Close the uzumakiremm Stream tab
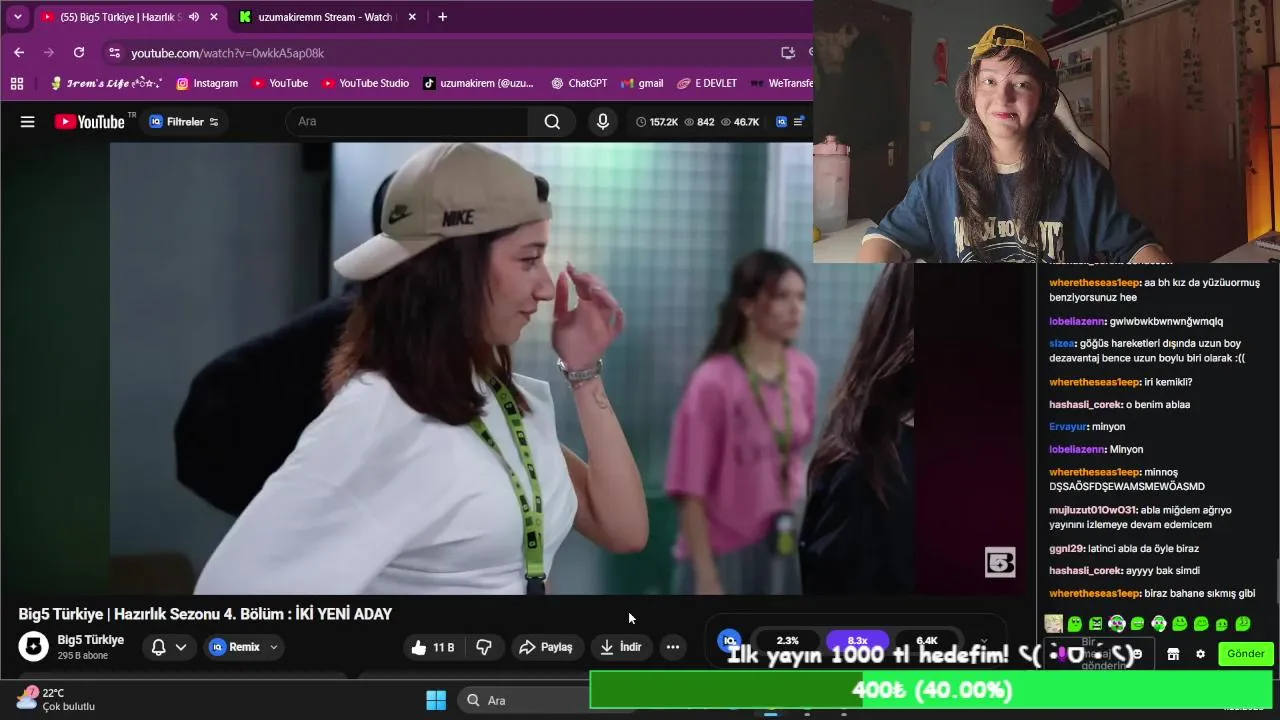The width and height of the screenshot is (1280, 720). 411,17
